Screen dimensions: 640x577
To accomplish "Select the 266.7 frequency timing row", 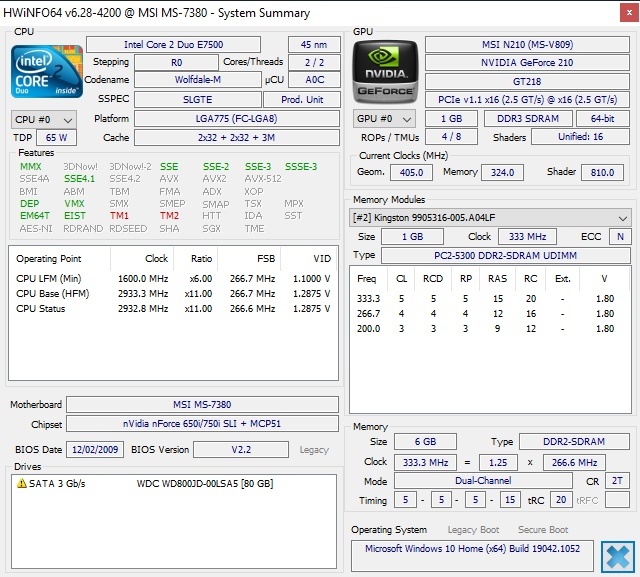I will pyautogui.click(x=490, y=314).
